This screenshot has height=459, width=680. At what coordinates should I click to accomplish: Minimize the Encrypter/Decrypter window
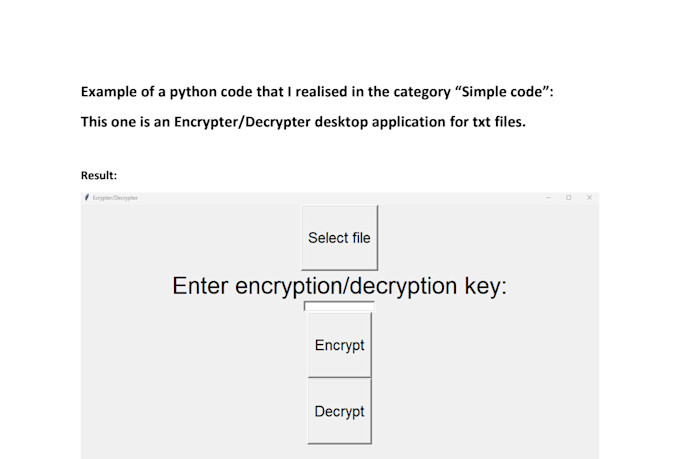pyautogui.click(x=548, y=197)
